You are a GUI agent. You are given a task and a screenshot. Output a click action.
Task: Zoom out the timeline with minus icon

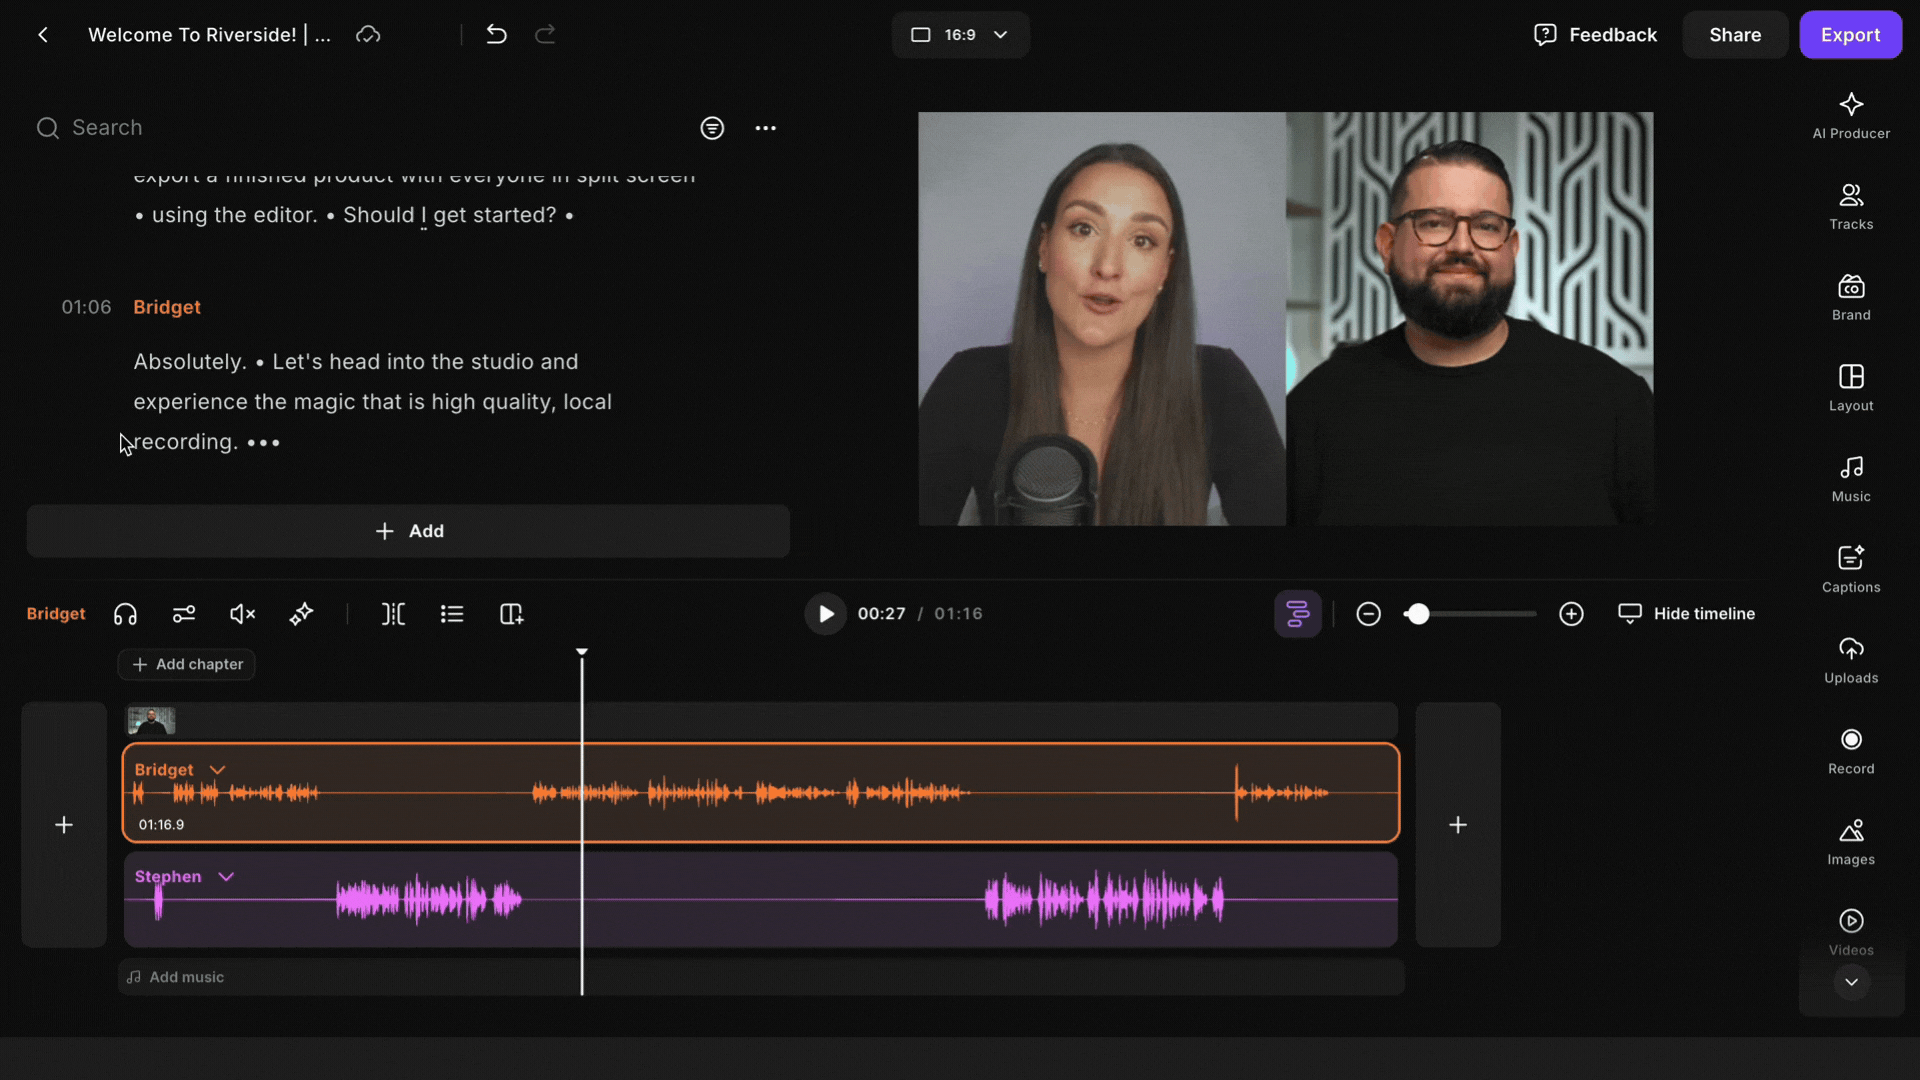click(1368, 614)
